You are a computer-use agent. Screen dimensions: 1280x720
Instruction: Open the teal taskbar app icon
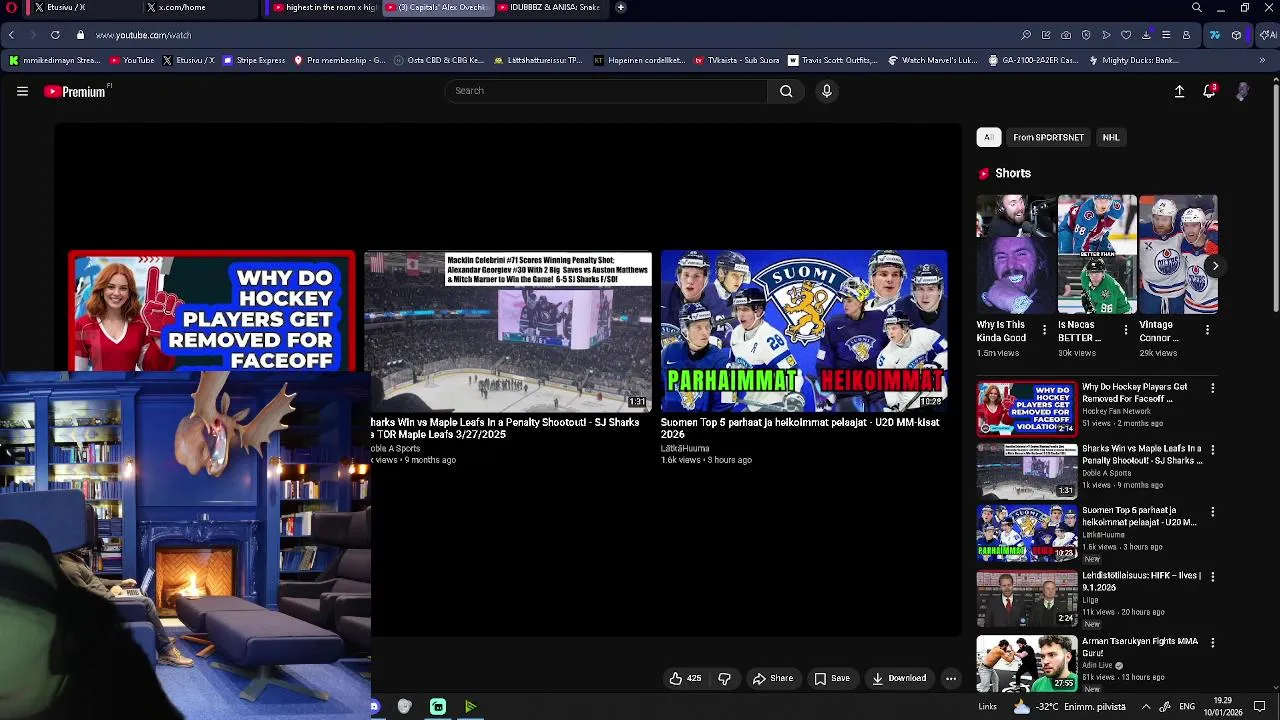438,707
